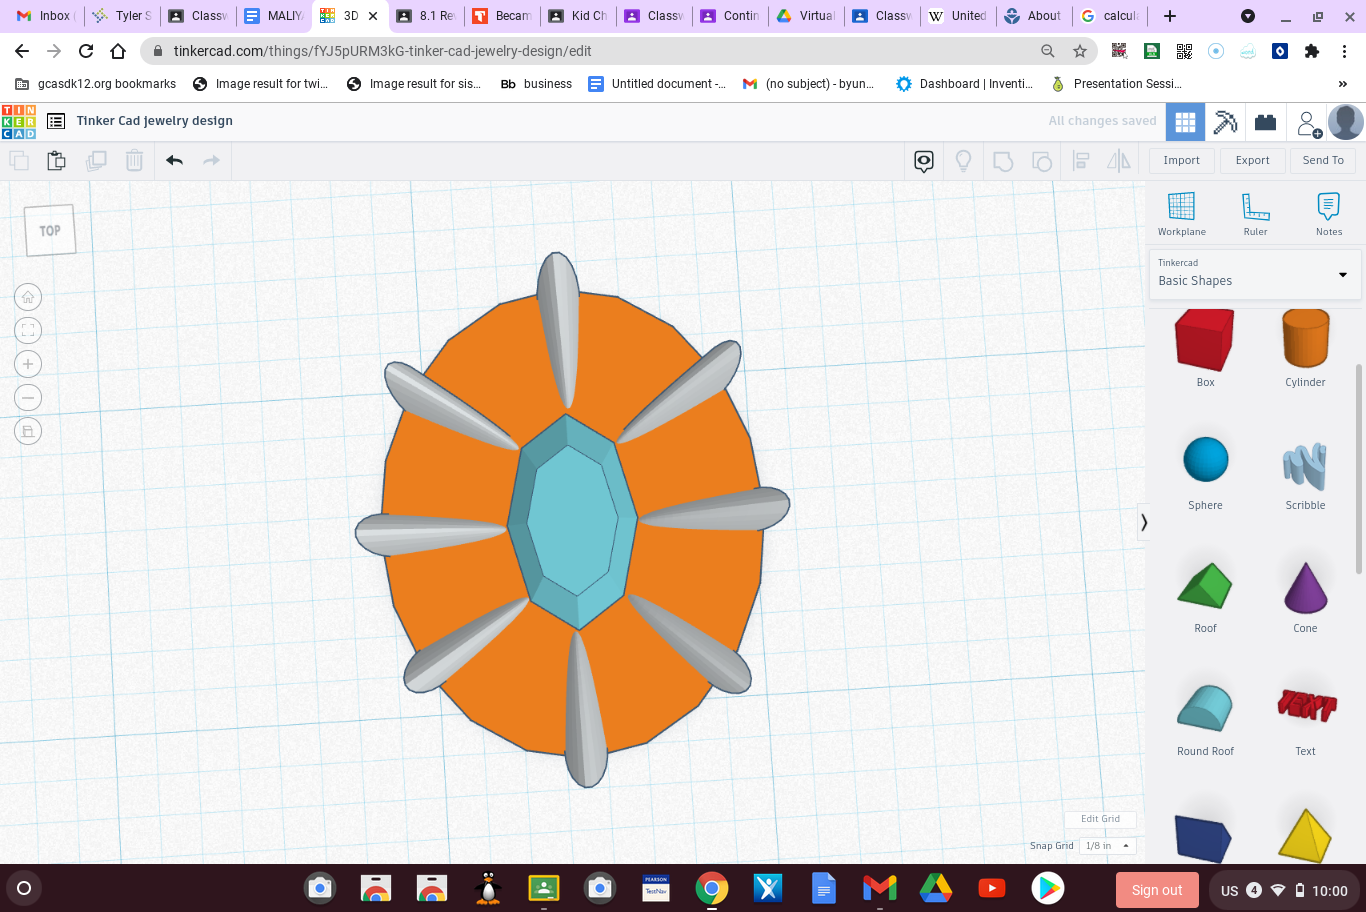Add a Notes annotation

click(1328, 212)
